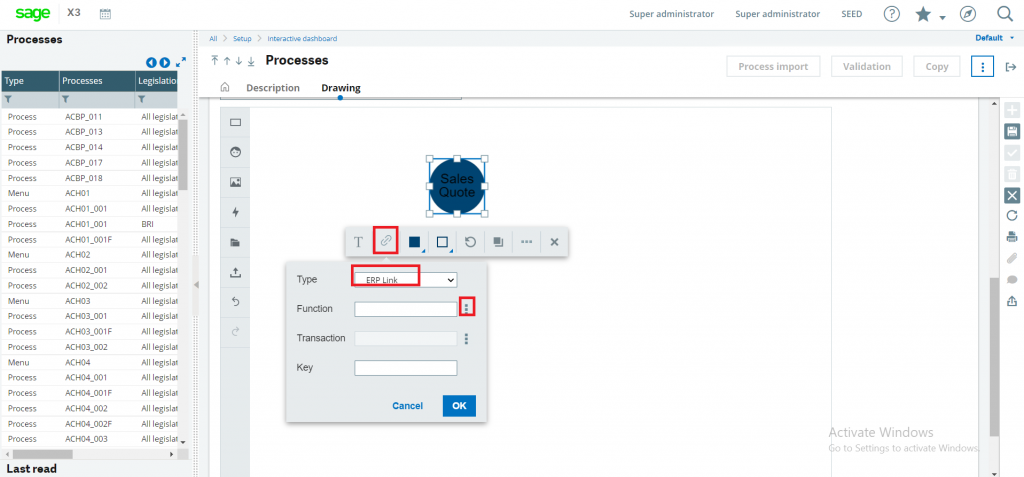Click the lightning bolt tool in sidebar
The image size is (1024, 477).
[236, 212]
